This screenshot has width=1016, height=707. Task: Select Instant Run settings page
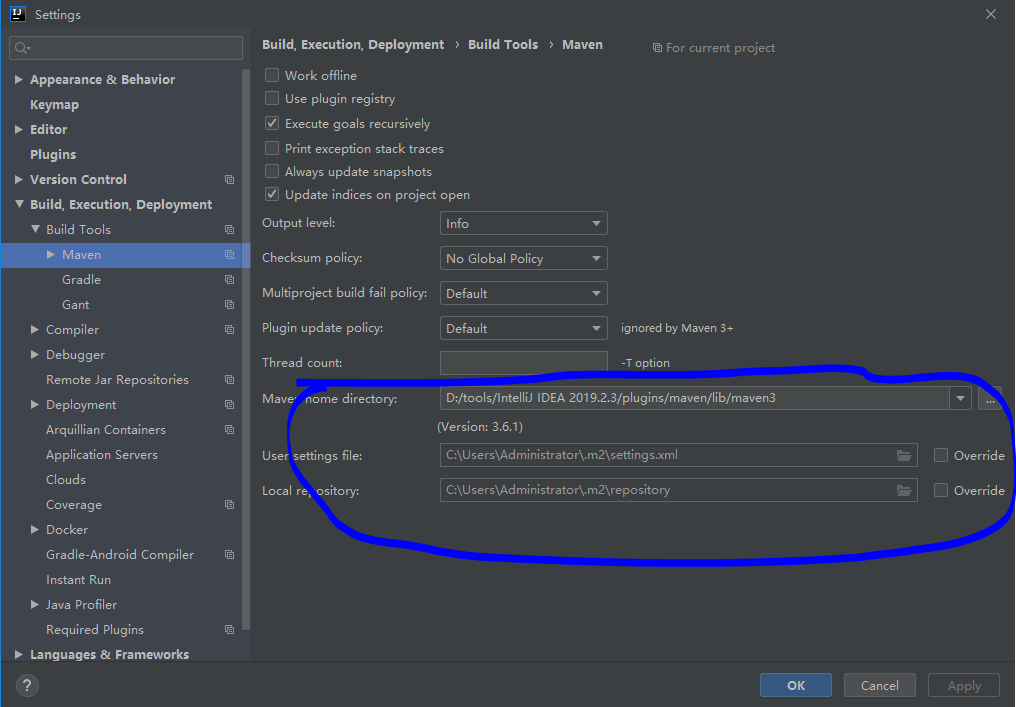(x=78, y=580)
